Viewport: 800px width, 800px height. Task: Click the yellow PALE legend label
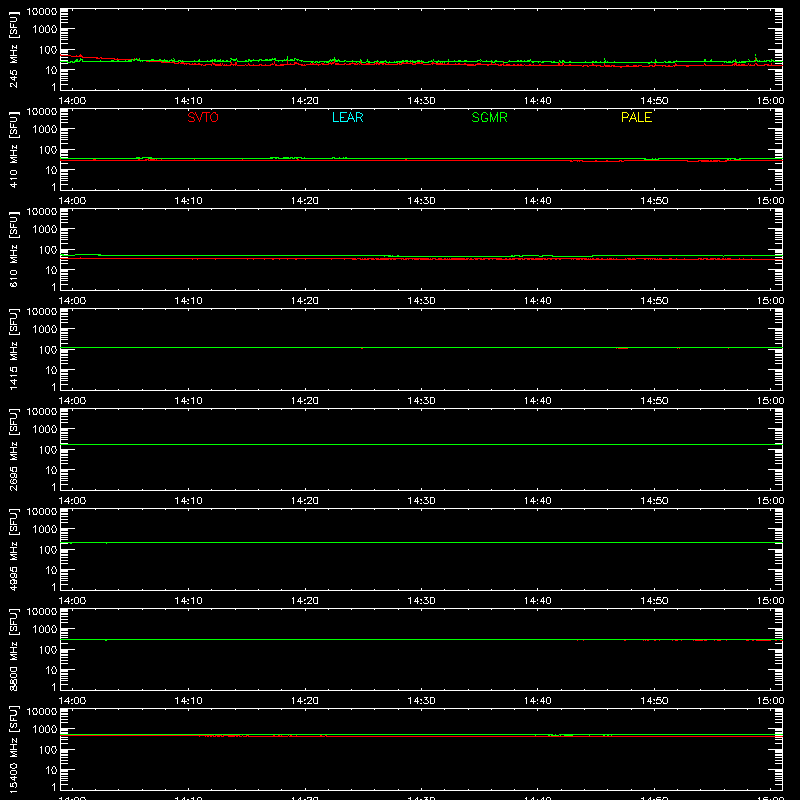(636, 117)
